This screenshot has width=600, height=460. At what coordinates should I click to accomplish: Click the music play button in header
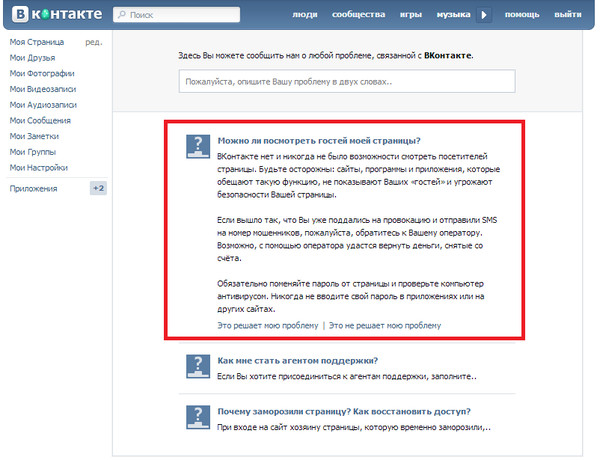[x=484, y=15]
